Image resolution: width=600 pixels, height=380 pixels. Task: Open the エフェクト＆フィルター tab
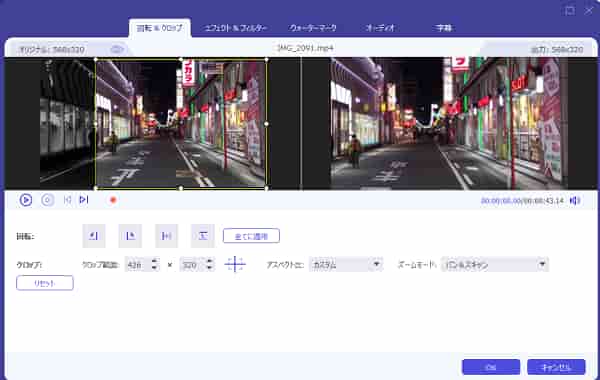[x=235, y=28]
